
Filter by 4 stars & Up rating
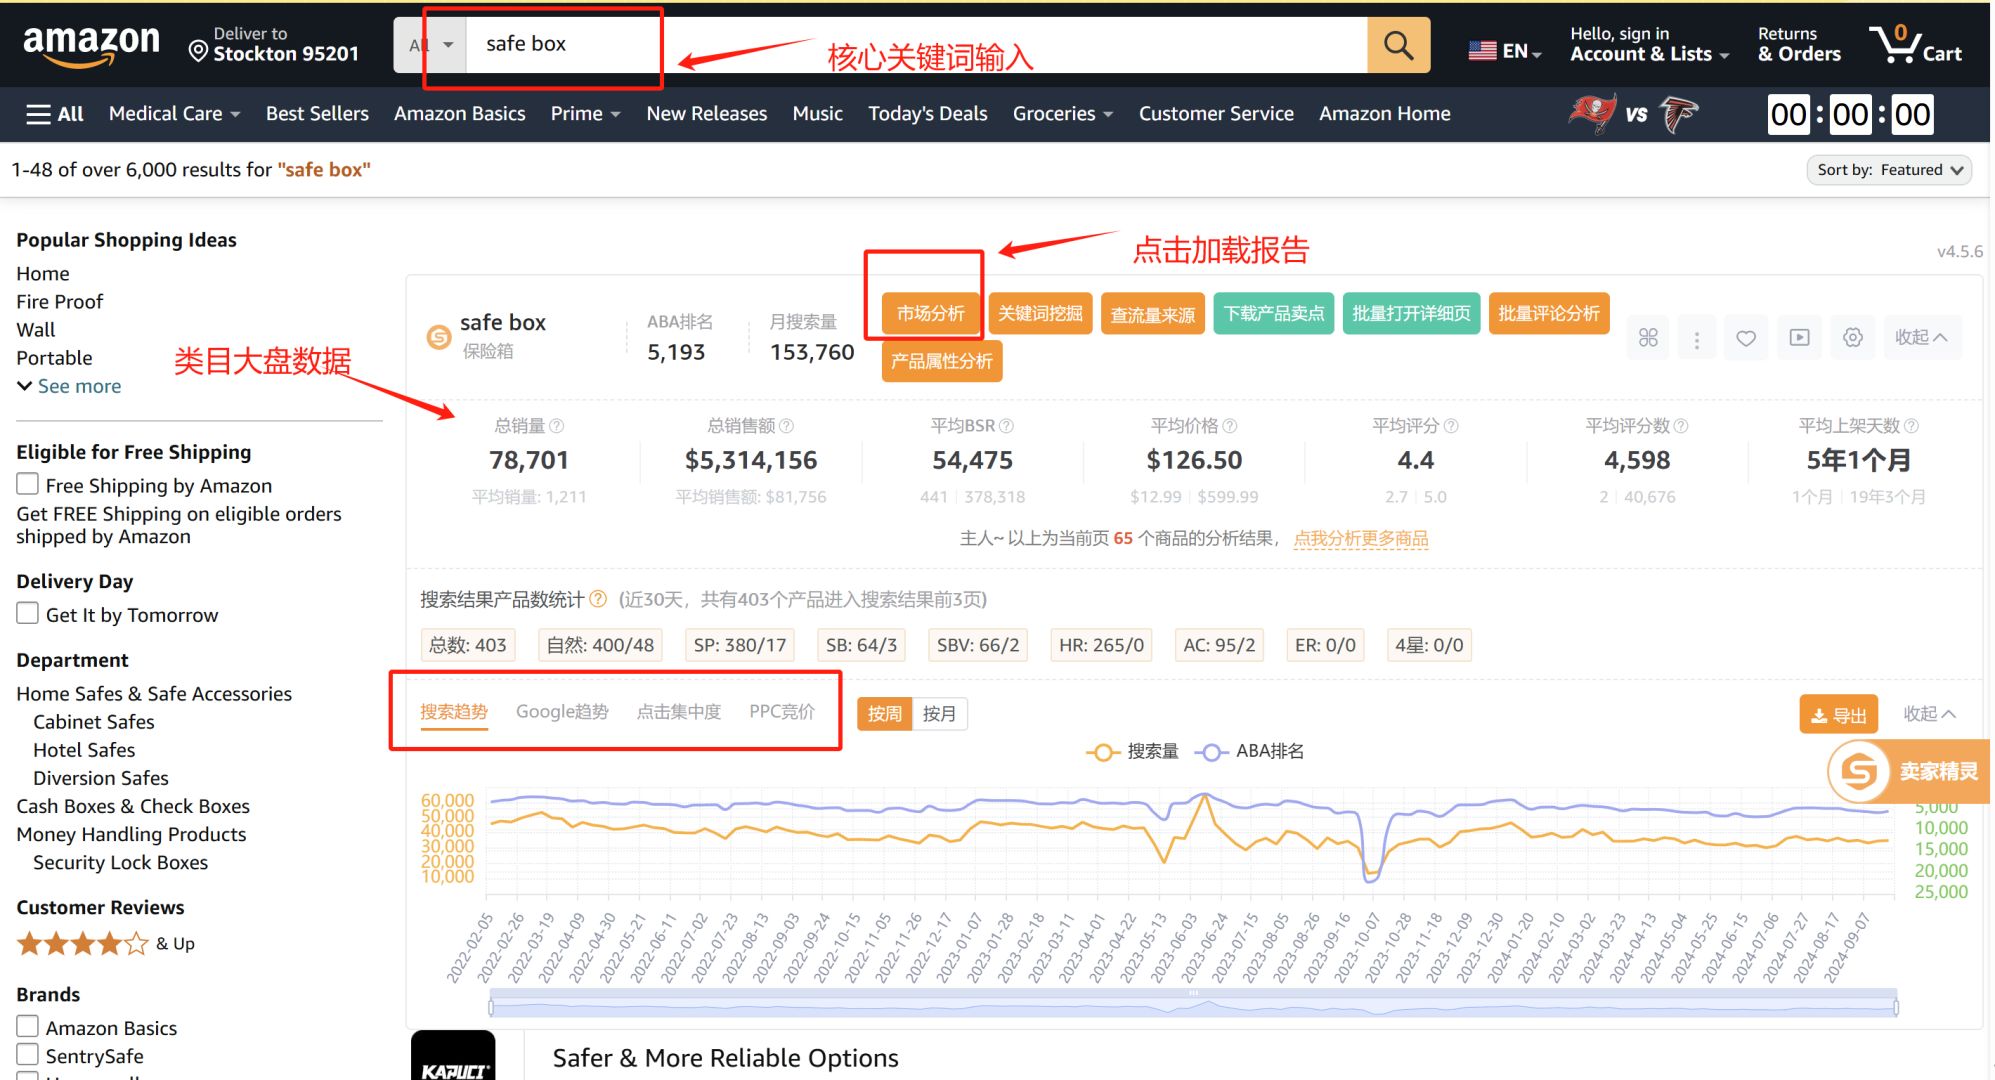pos(106,943)
